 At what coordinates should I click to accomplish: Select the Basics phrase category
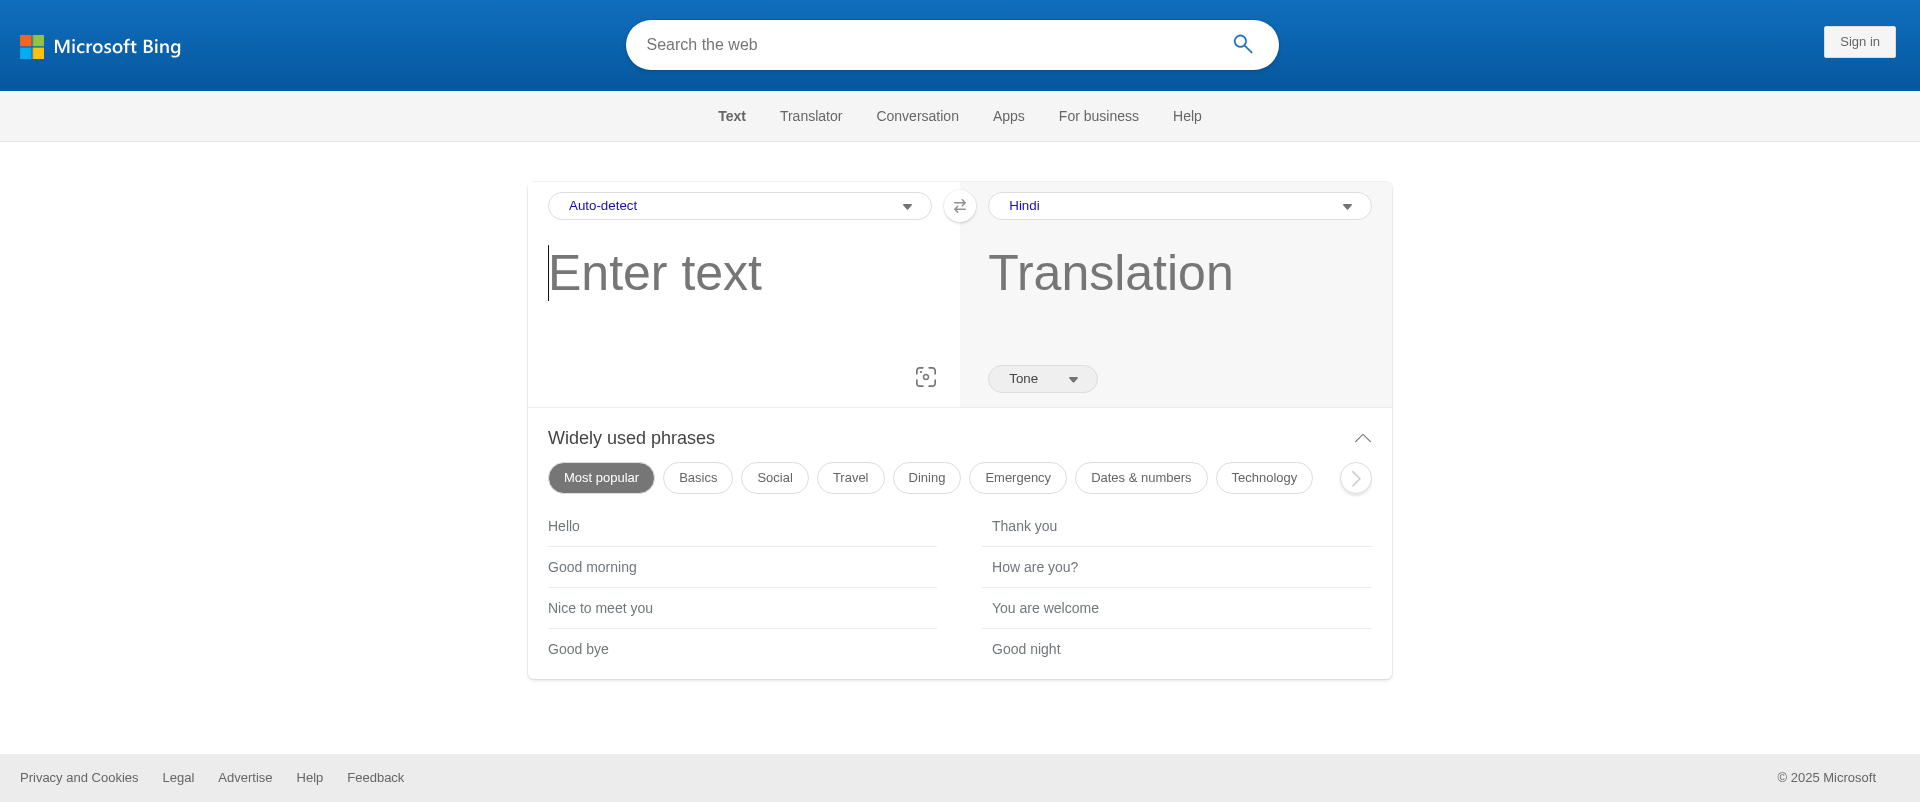click(x=698, y=478)
